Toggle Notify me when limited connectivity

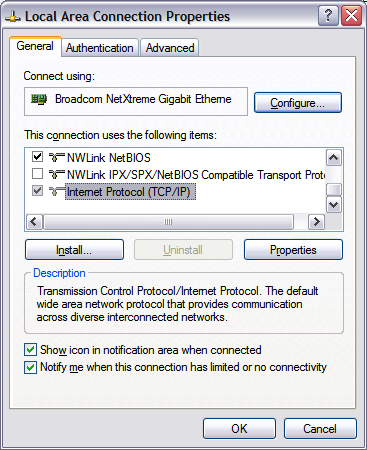pyautogui.click(x=30, y=367)
